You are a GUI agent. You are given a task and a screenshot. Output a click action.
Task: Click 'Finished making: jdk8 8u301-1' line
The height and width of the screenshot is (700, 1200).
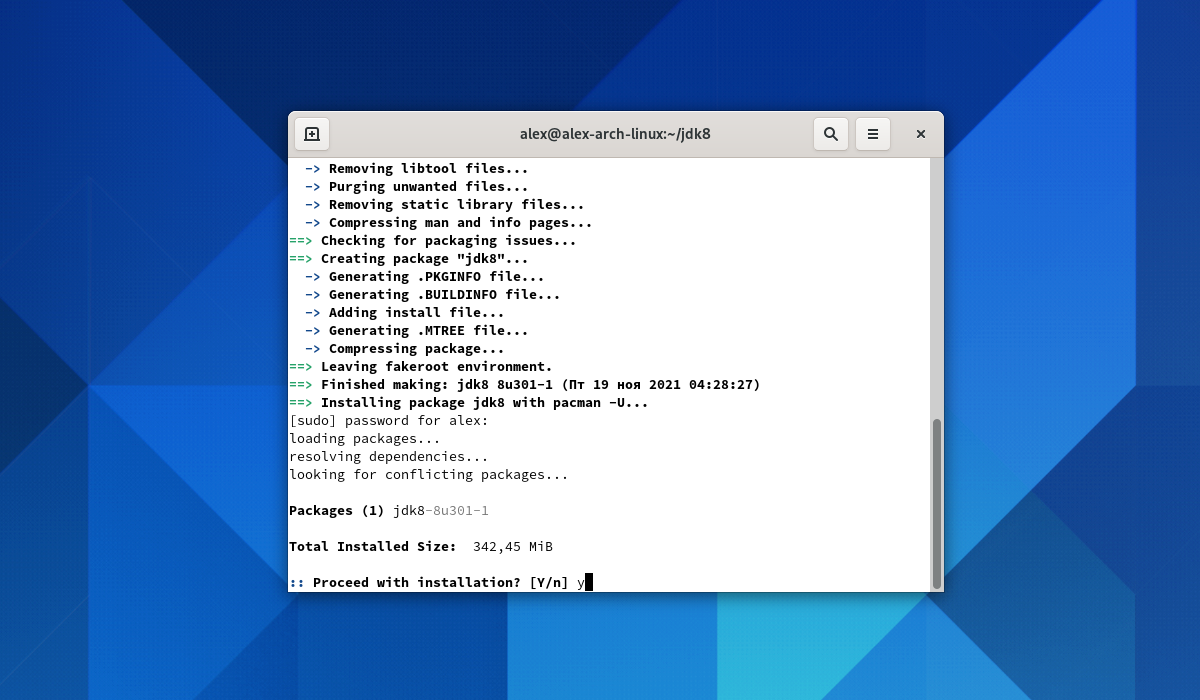(525, 385)
